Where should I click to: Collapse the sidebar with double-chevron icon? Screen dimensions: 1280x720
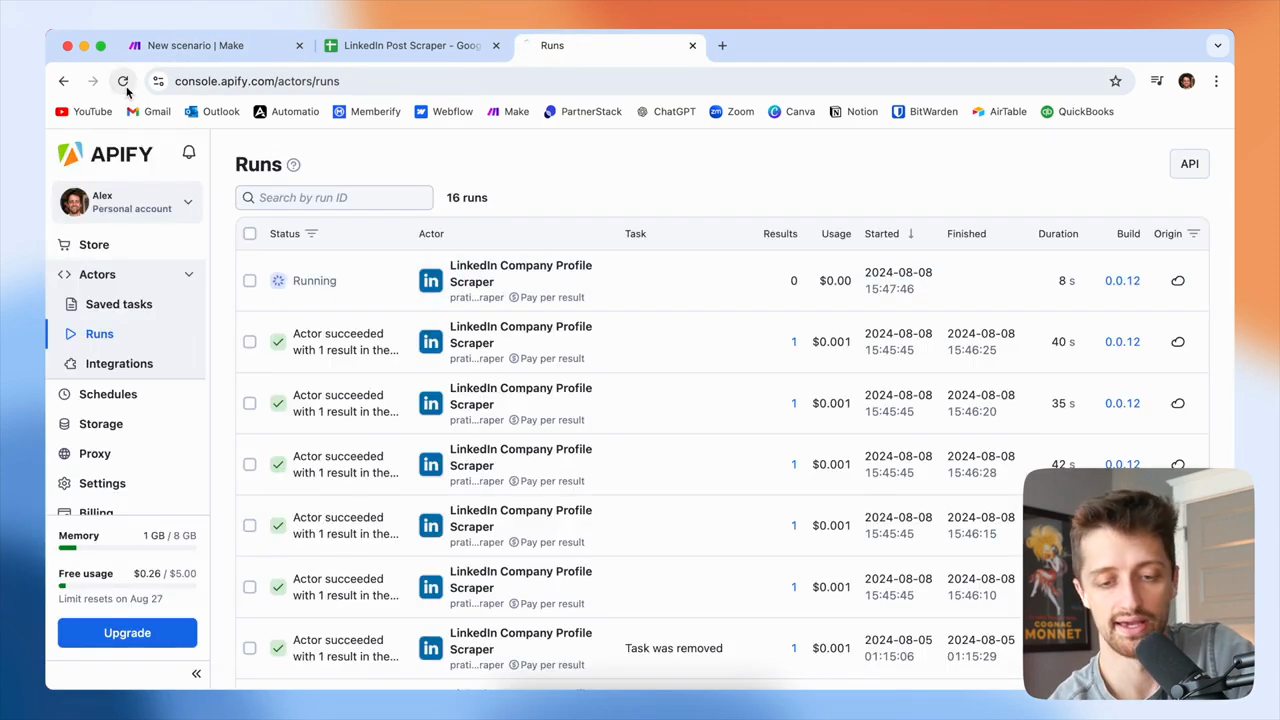[196, 674]
